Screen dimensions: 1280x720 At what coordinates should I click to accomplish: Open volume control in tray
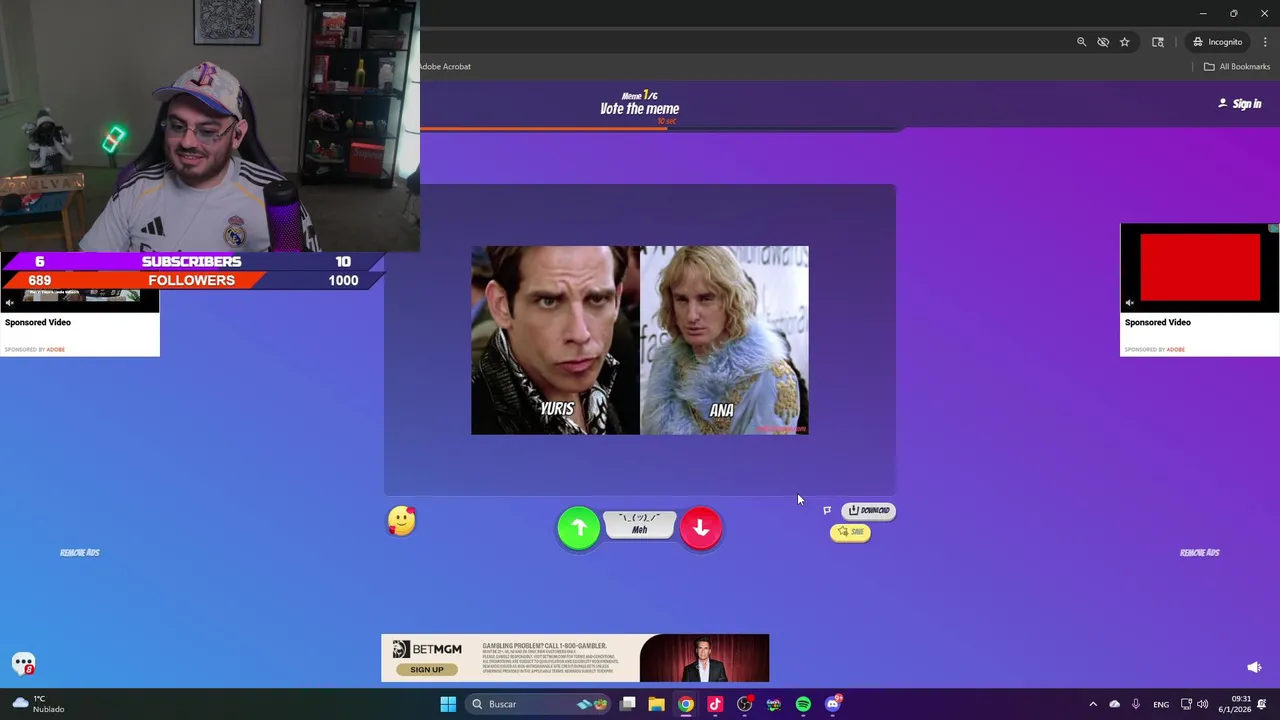coord(1203,704)
